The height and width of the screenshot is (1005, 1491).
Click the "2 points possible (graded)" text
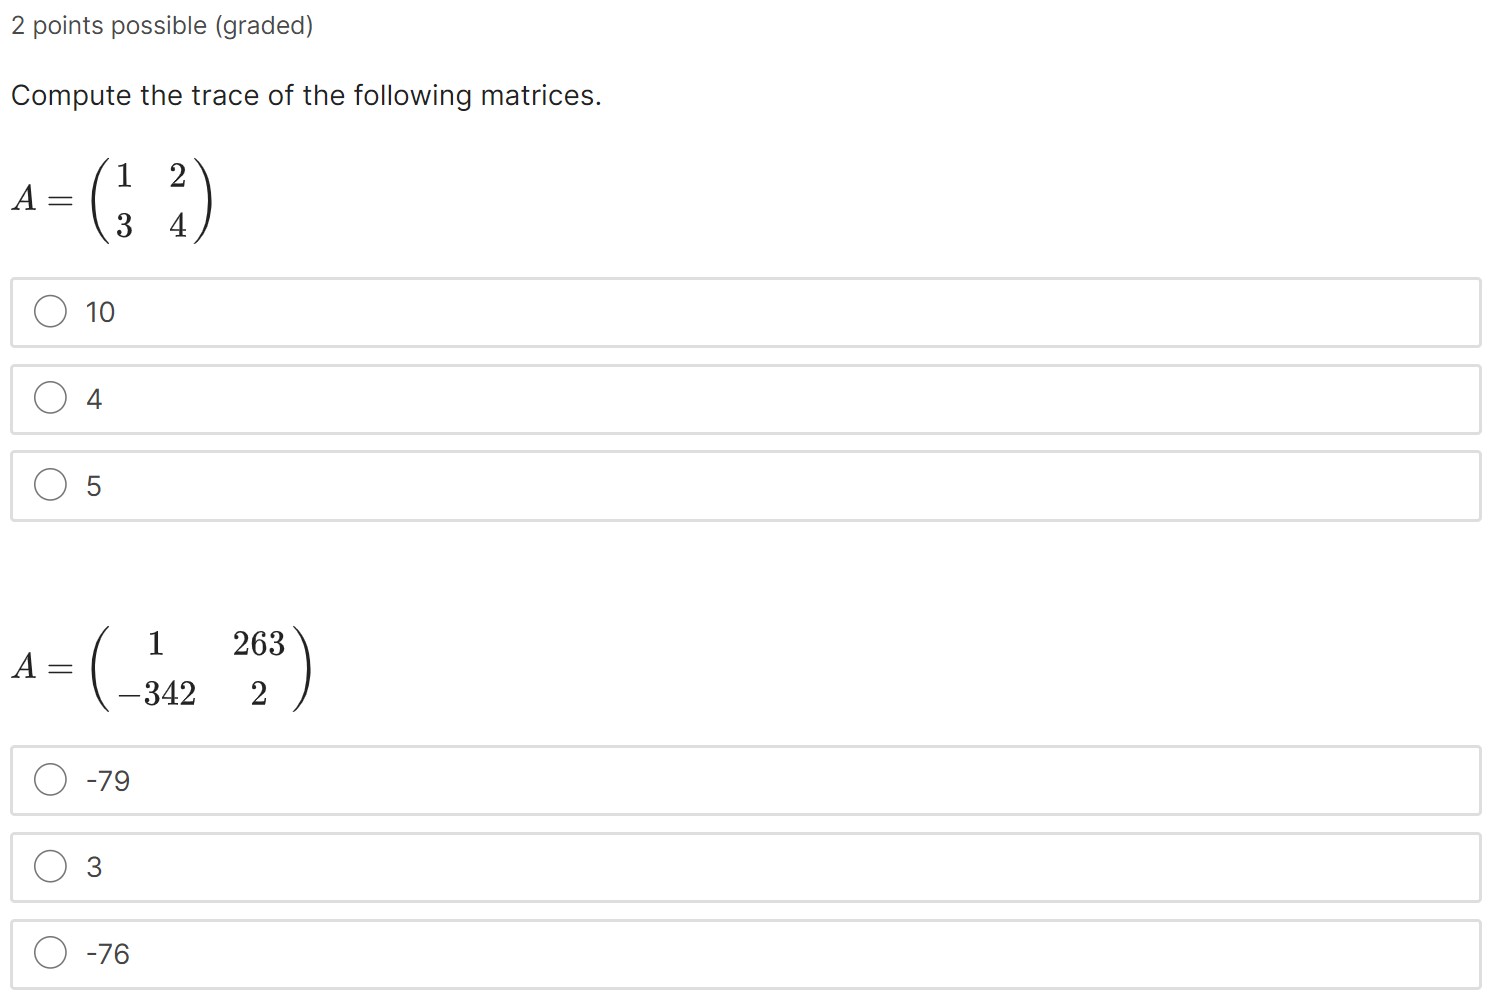coord(162,26)
